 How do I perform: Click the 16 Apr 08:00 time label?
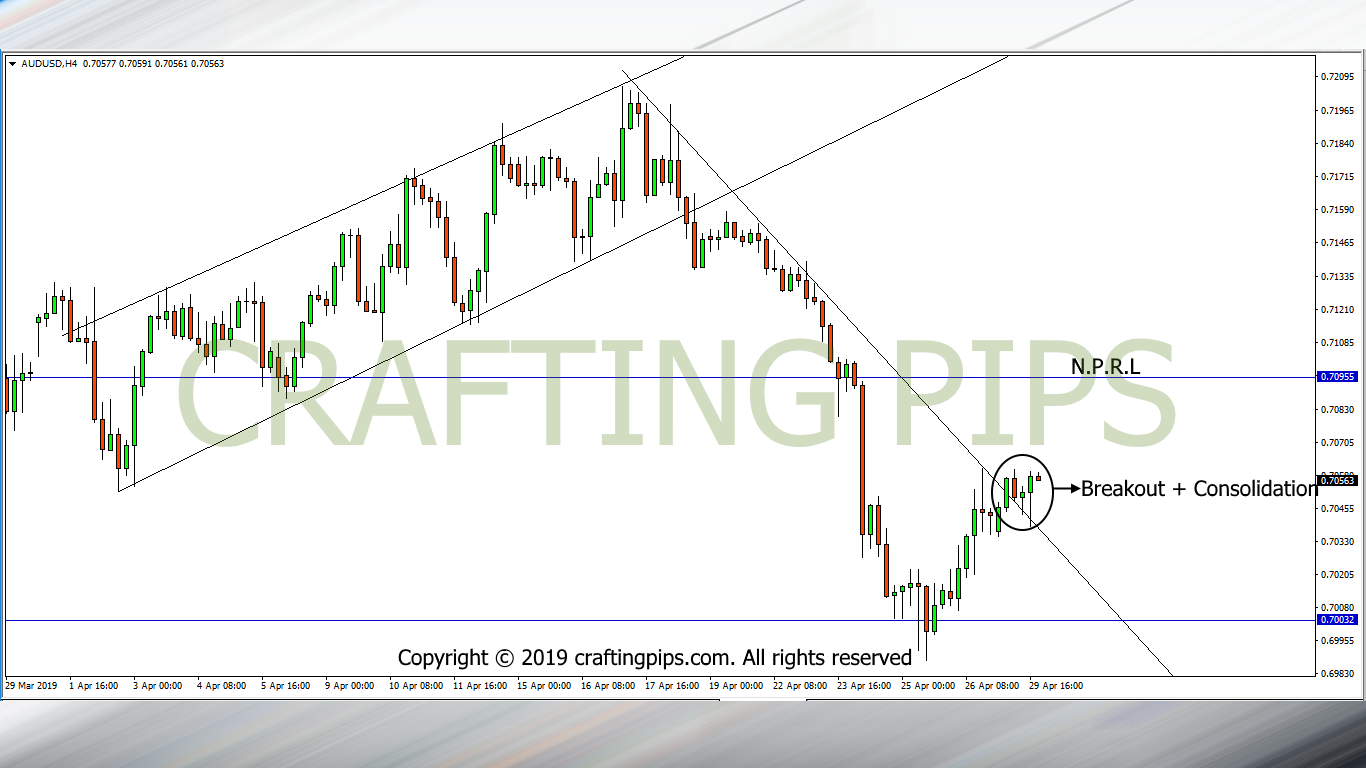(x=608, y=686)
